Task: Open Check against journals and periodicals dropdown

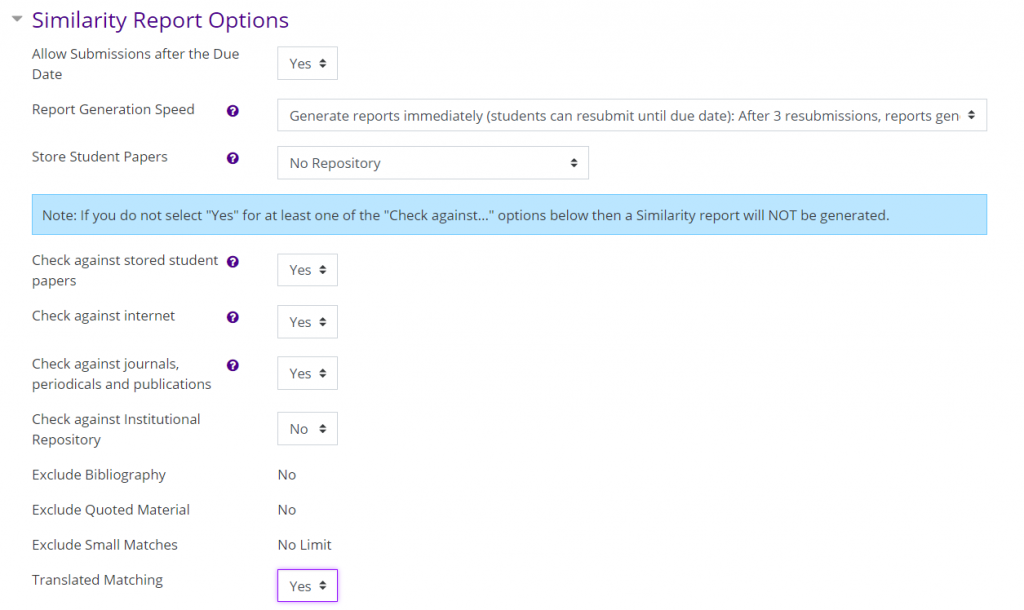Action: pyautogui.click(x=307, y=373)
